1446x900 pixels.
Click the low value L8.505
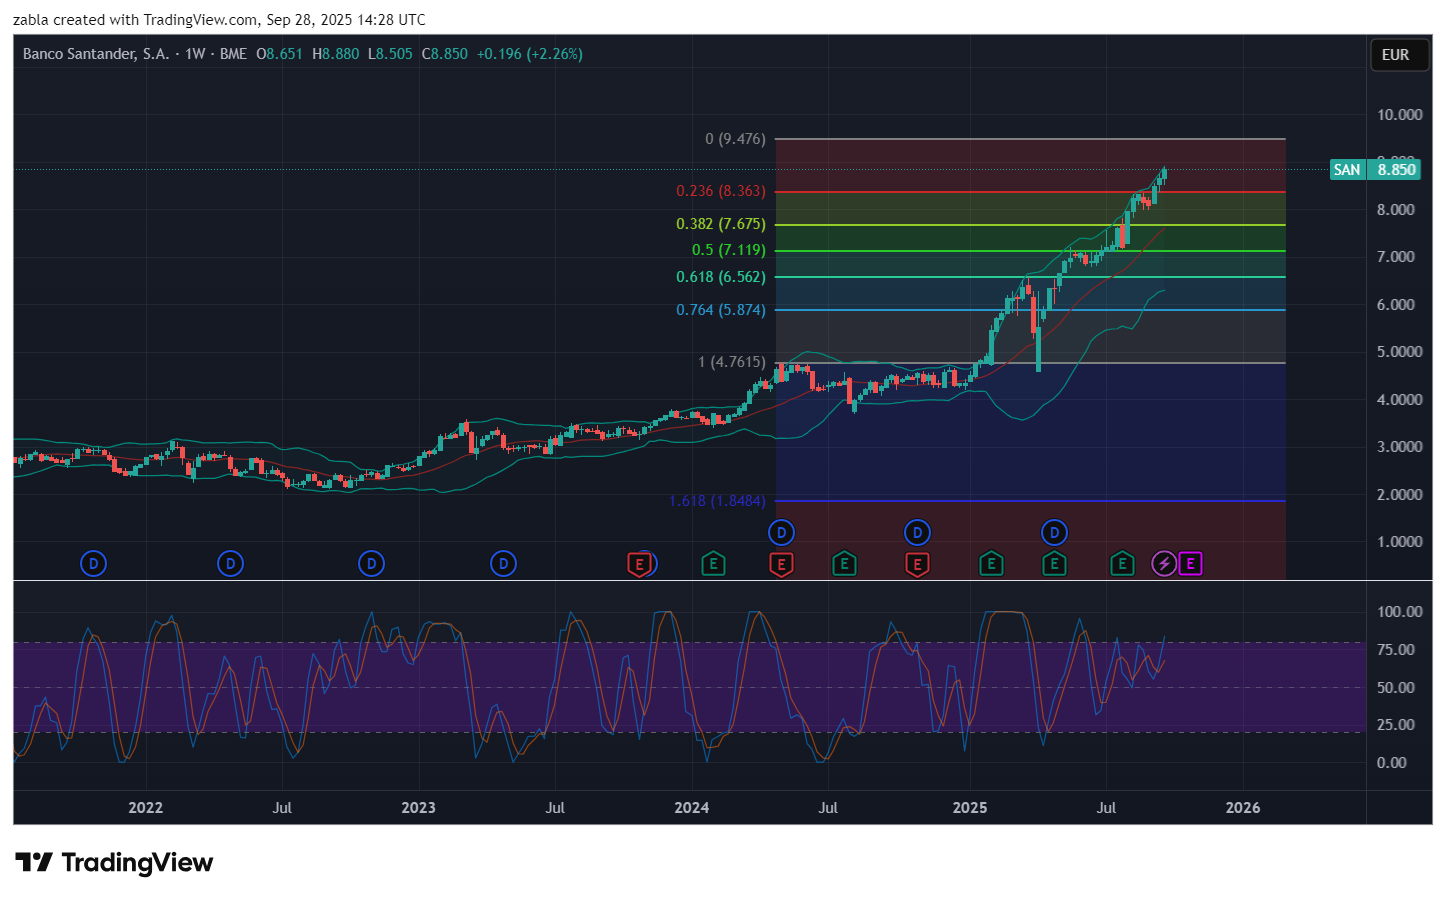390,54
